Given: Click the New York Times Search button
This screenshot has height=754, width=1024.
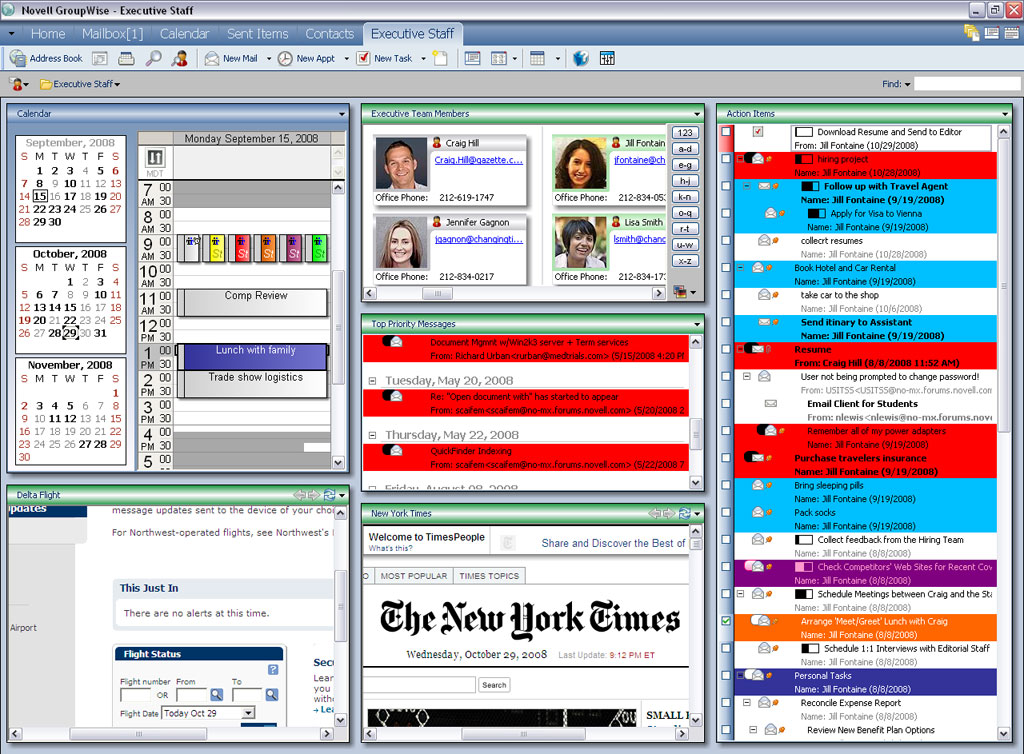Looking at the screenshot, I should tap(494, 685).
